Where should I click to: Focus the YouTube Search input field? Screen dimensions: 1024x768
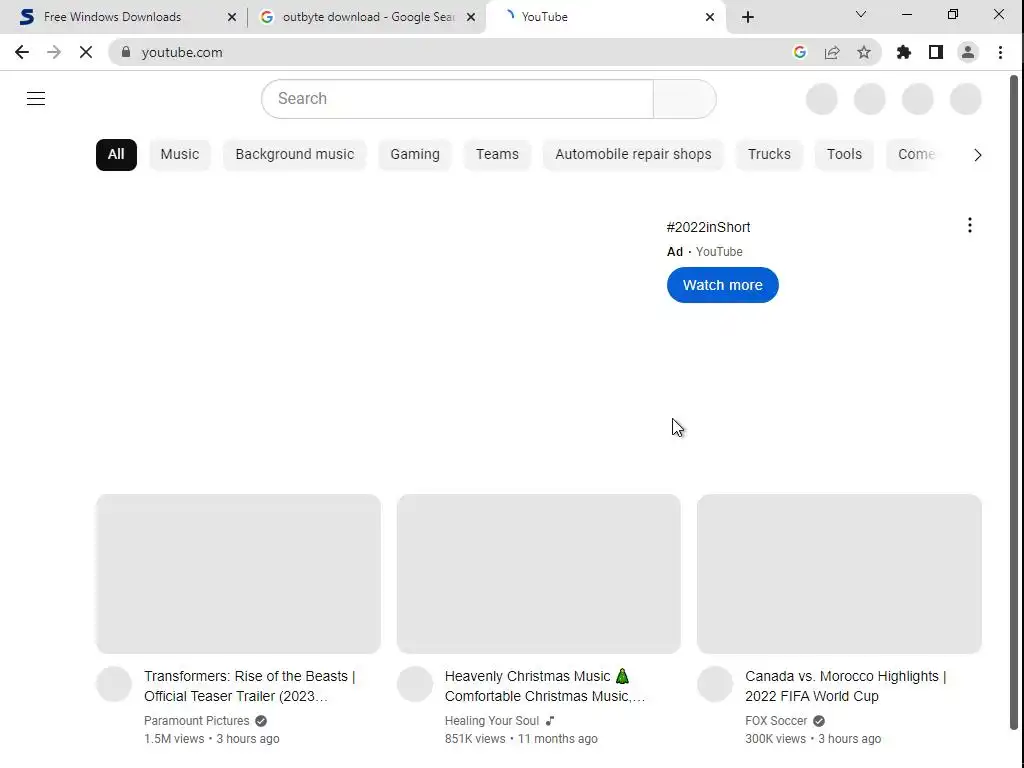tap(457, 99)
